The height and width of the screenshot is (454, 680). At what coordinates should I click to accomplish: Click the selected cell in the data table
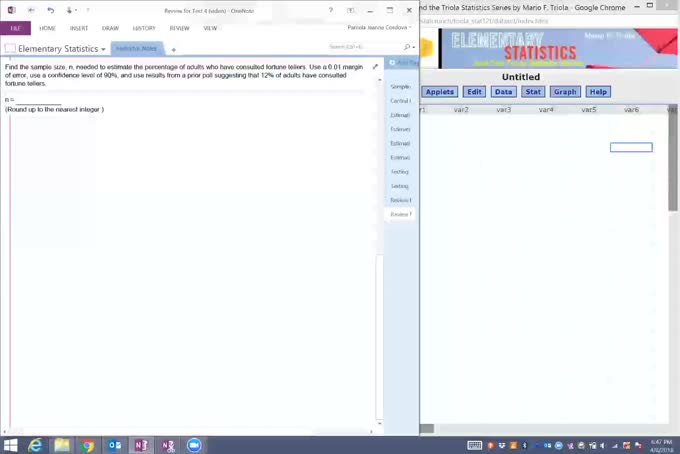[631, 147]
